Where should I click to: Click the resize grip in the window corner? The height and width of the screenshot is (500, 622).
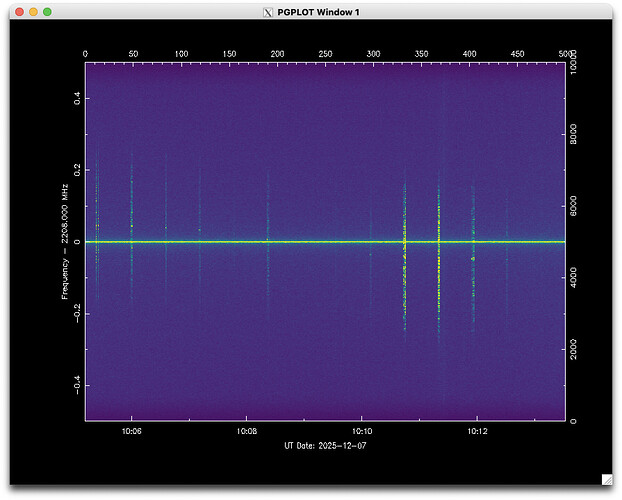click(606, 481)
